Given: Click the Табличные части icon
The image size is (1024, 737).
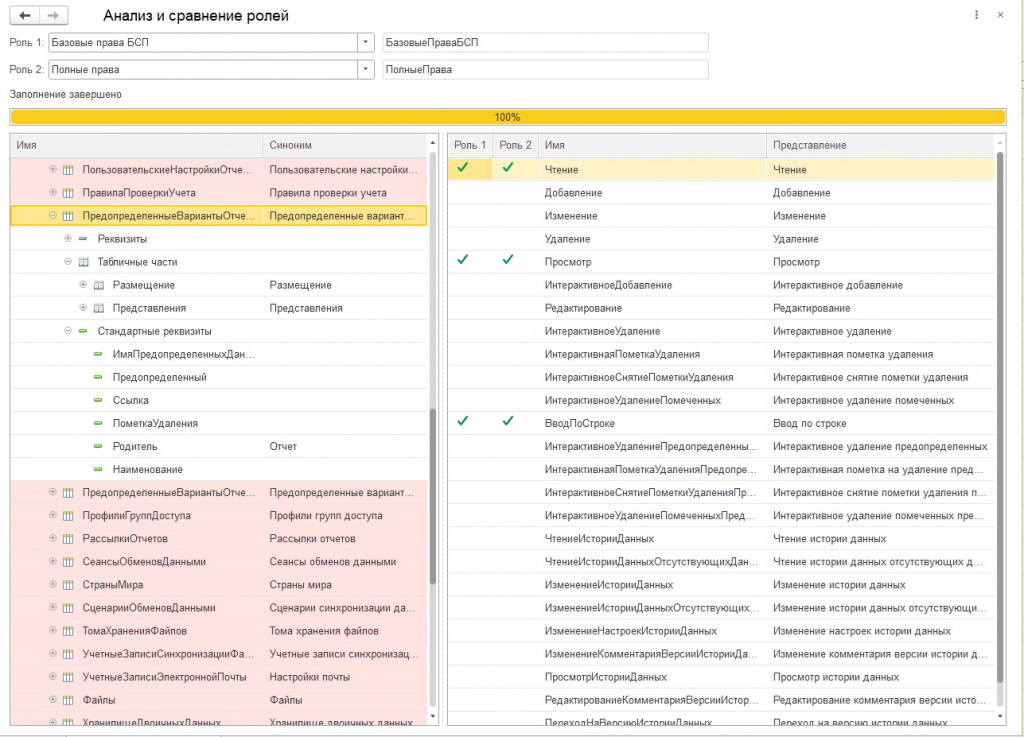Looking at the screenshot, I should point(84,262).
